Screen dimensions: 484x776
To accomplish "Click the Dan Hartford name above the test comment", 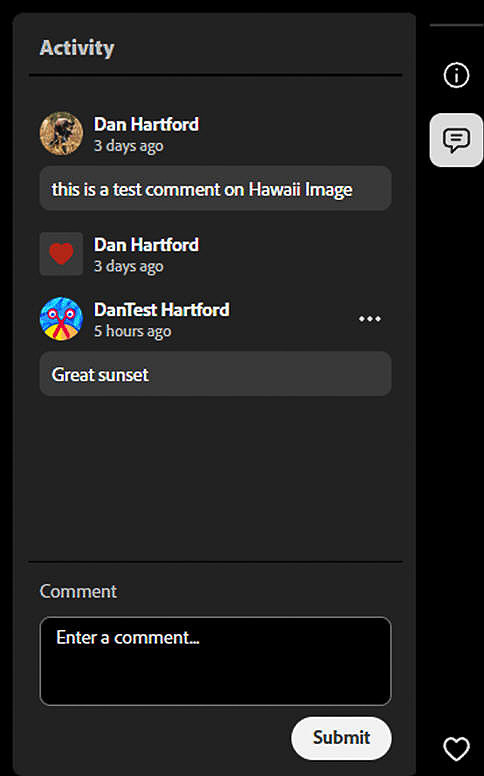I will (146, 124).
